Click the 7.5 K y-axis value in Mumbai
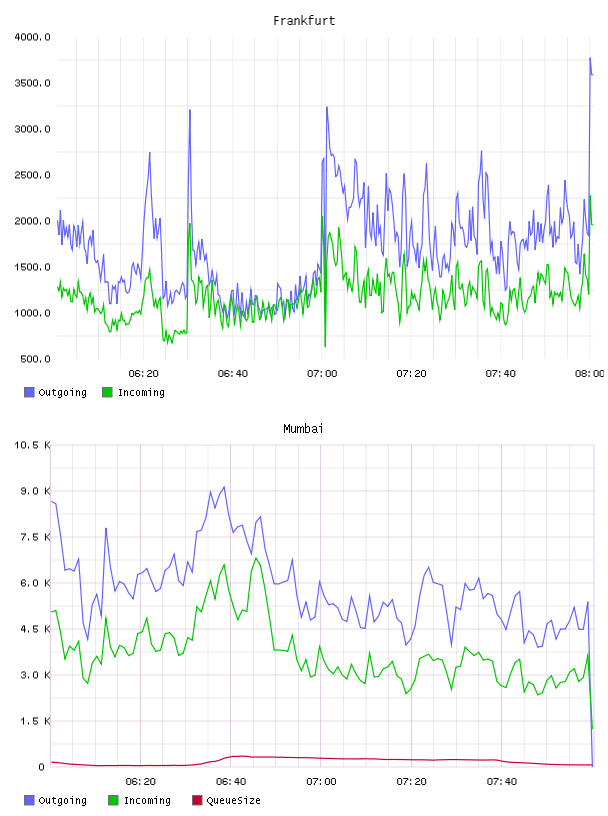608x816 pixels. point(35,537)
